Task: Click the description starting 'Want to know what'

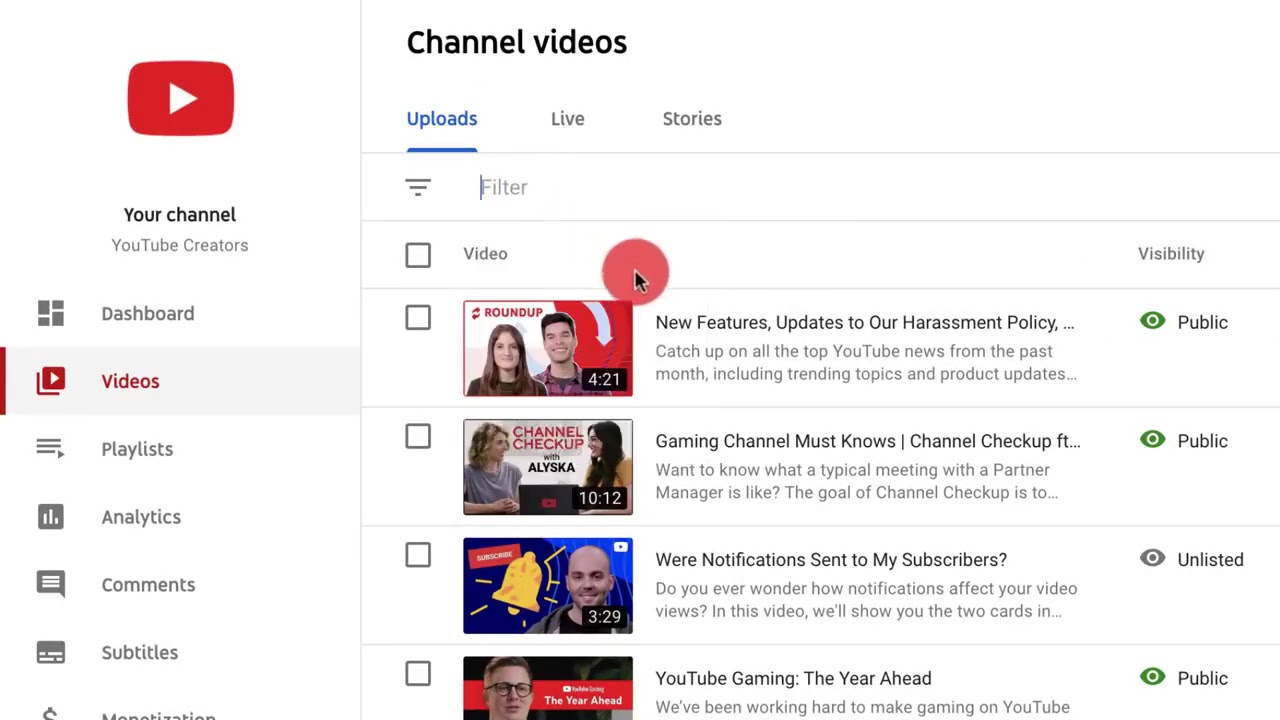Action: 857,481
